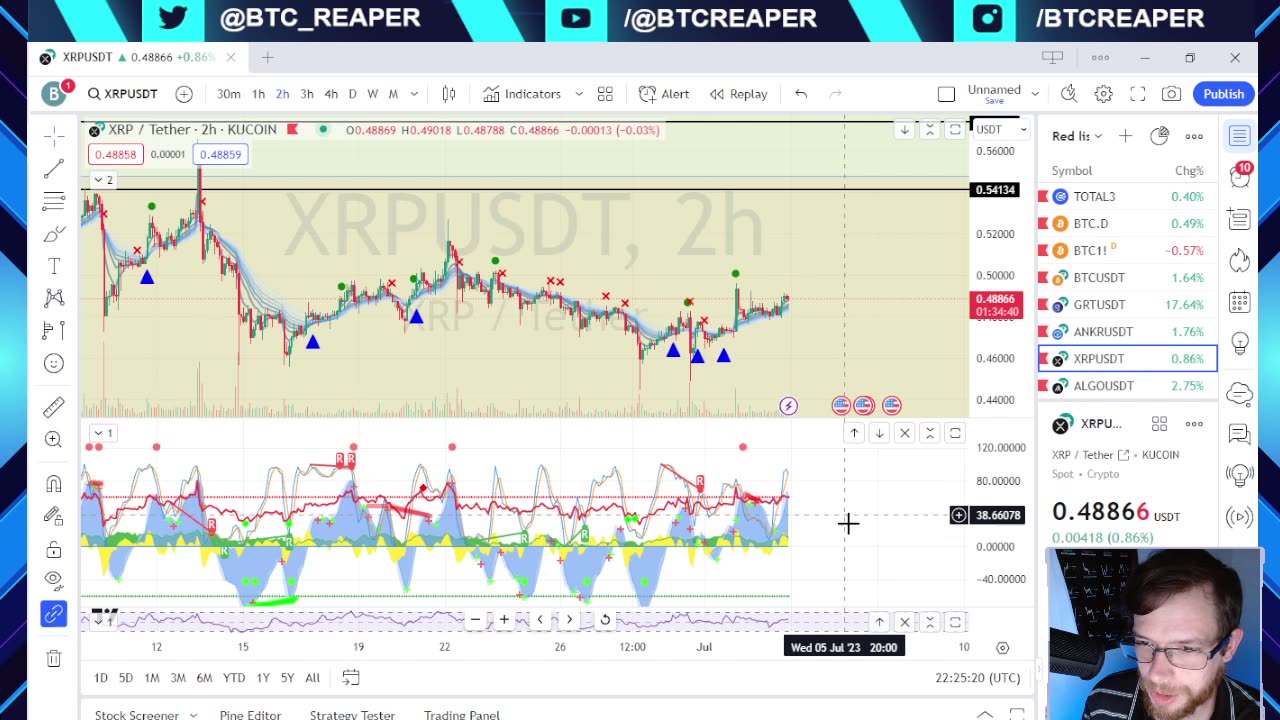Select the crosshair cursor tool
Viewport: 1280px width, 720px height.
(54, 136)
